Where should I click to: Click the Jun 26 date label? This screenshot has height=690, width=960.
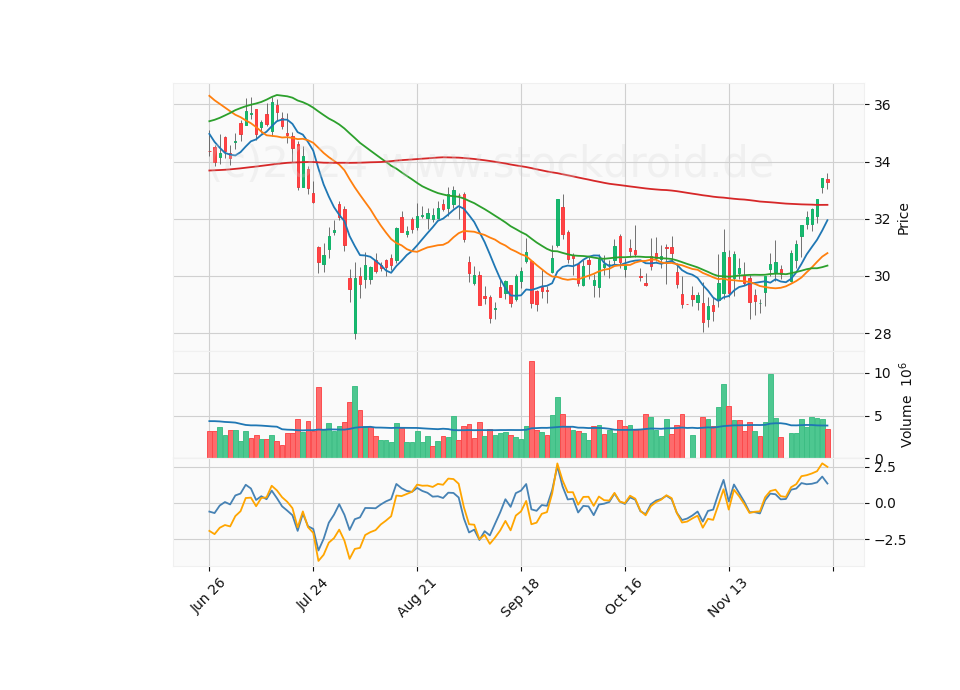[207, 596]
